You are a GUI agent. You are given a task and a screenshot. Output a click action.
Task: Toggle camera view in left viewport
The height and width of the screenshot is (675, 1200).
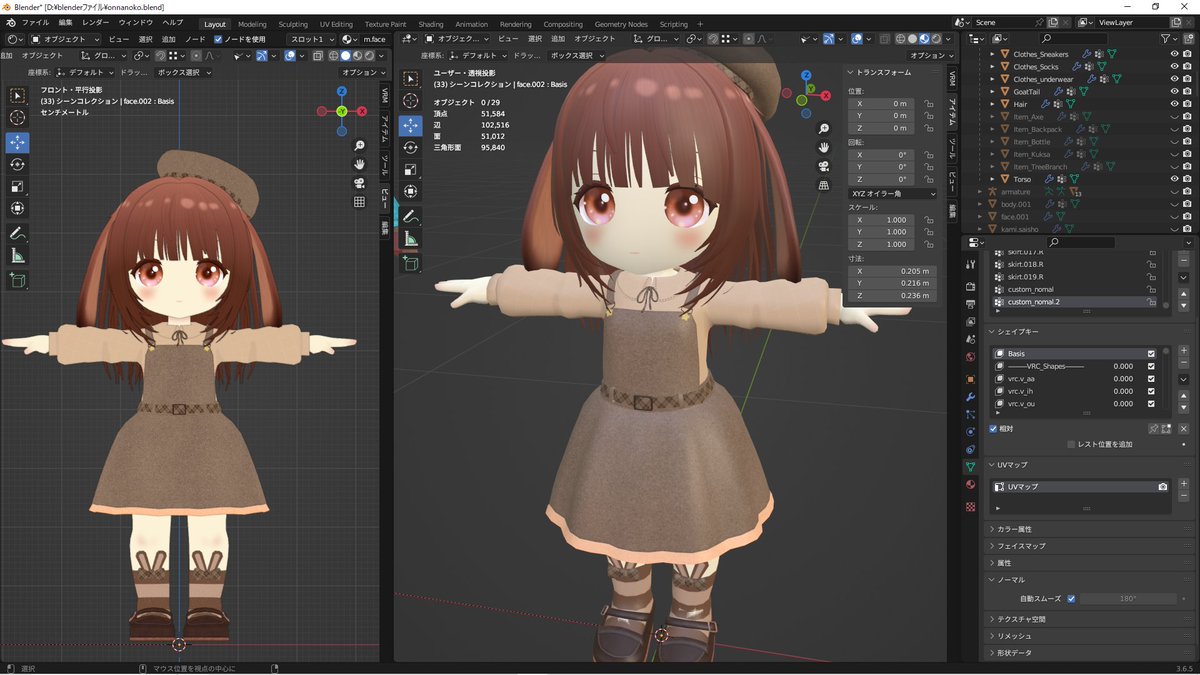[359, 183]
